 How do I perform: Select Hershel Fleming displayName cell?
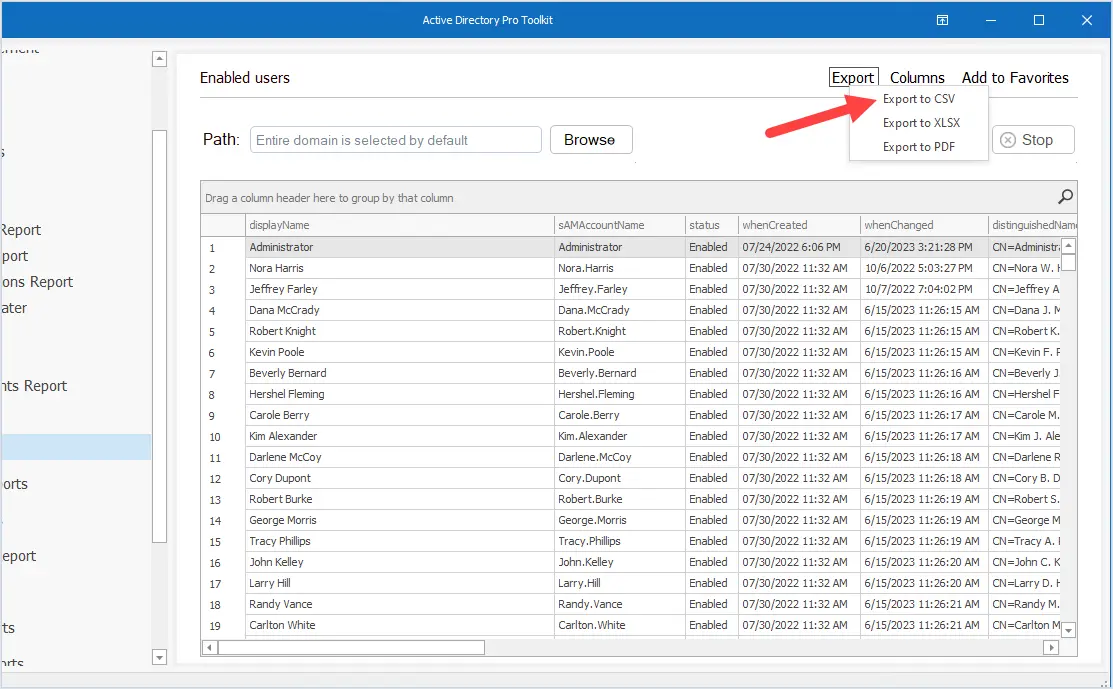400,394
